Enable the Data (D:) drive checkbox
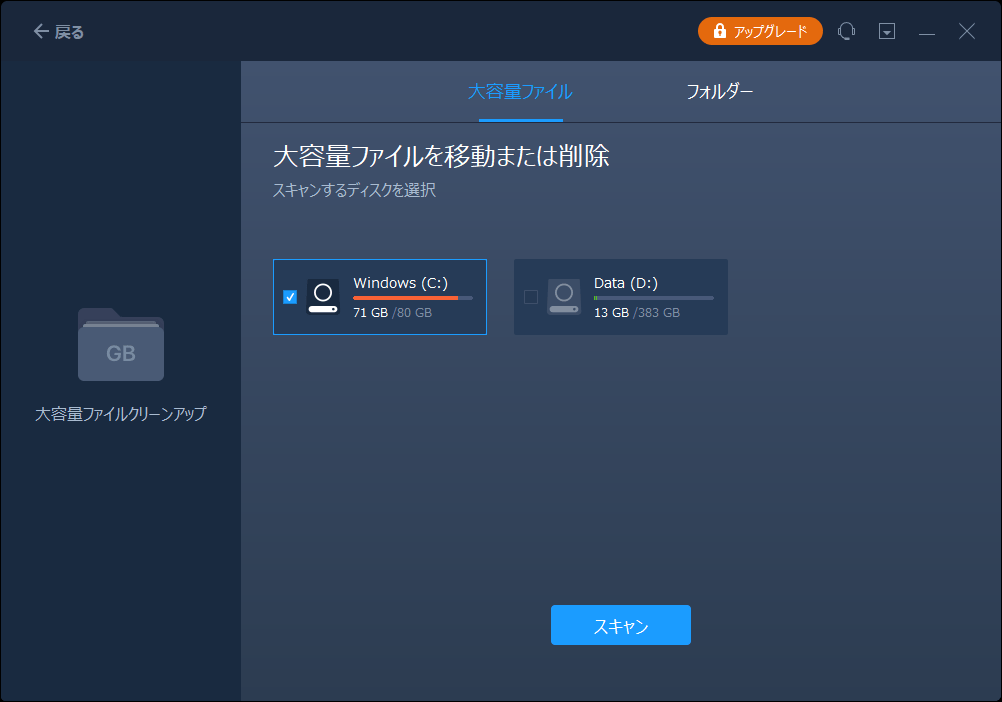The width and height of the screenshot is (1002, 702). [530, 297]
